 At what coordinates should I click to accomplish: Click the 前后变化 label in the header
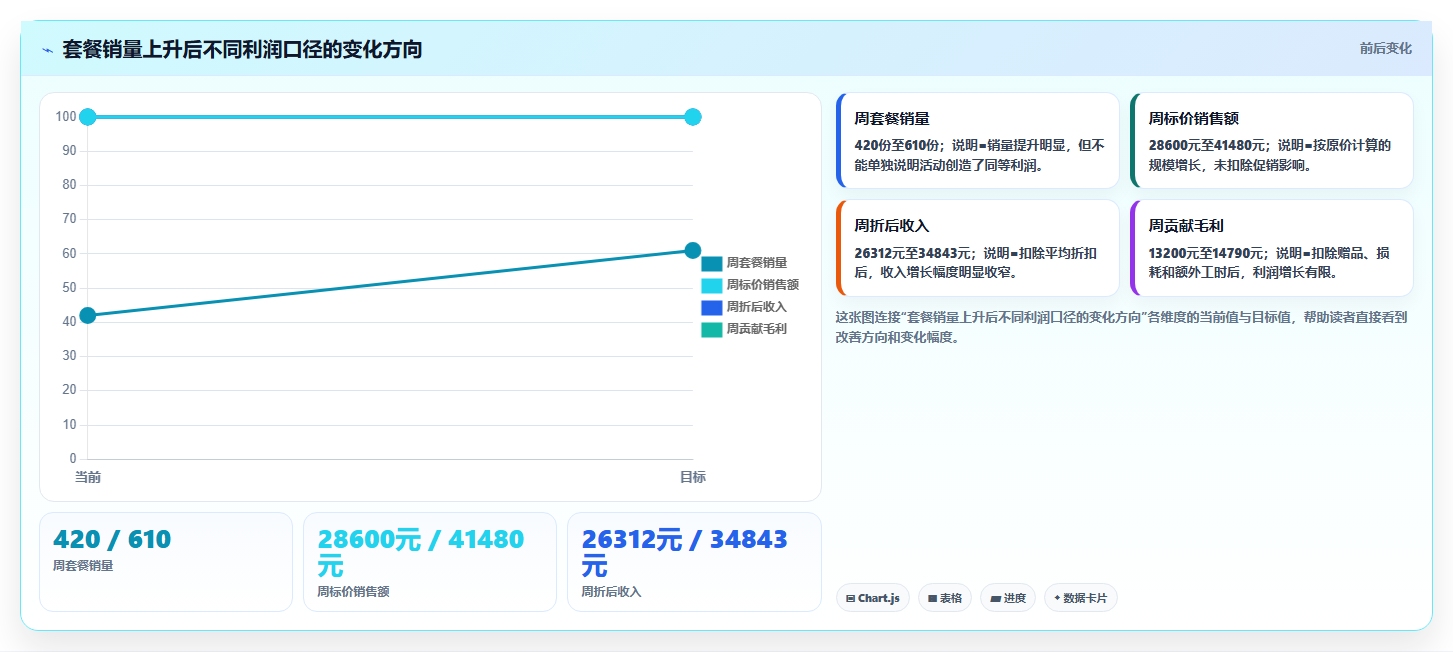1385,48
